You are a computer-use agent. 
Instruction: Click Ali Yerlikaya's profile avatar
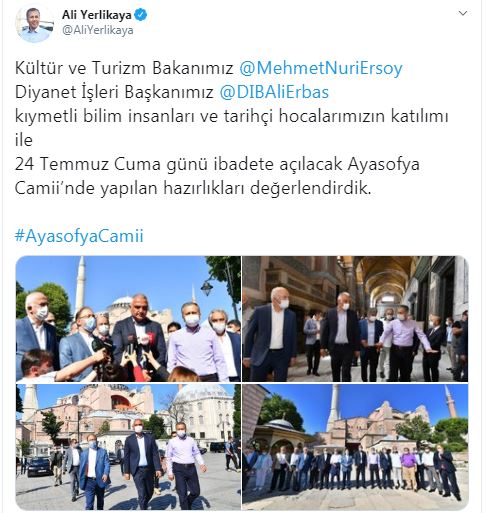coord(35,23)
